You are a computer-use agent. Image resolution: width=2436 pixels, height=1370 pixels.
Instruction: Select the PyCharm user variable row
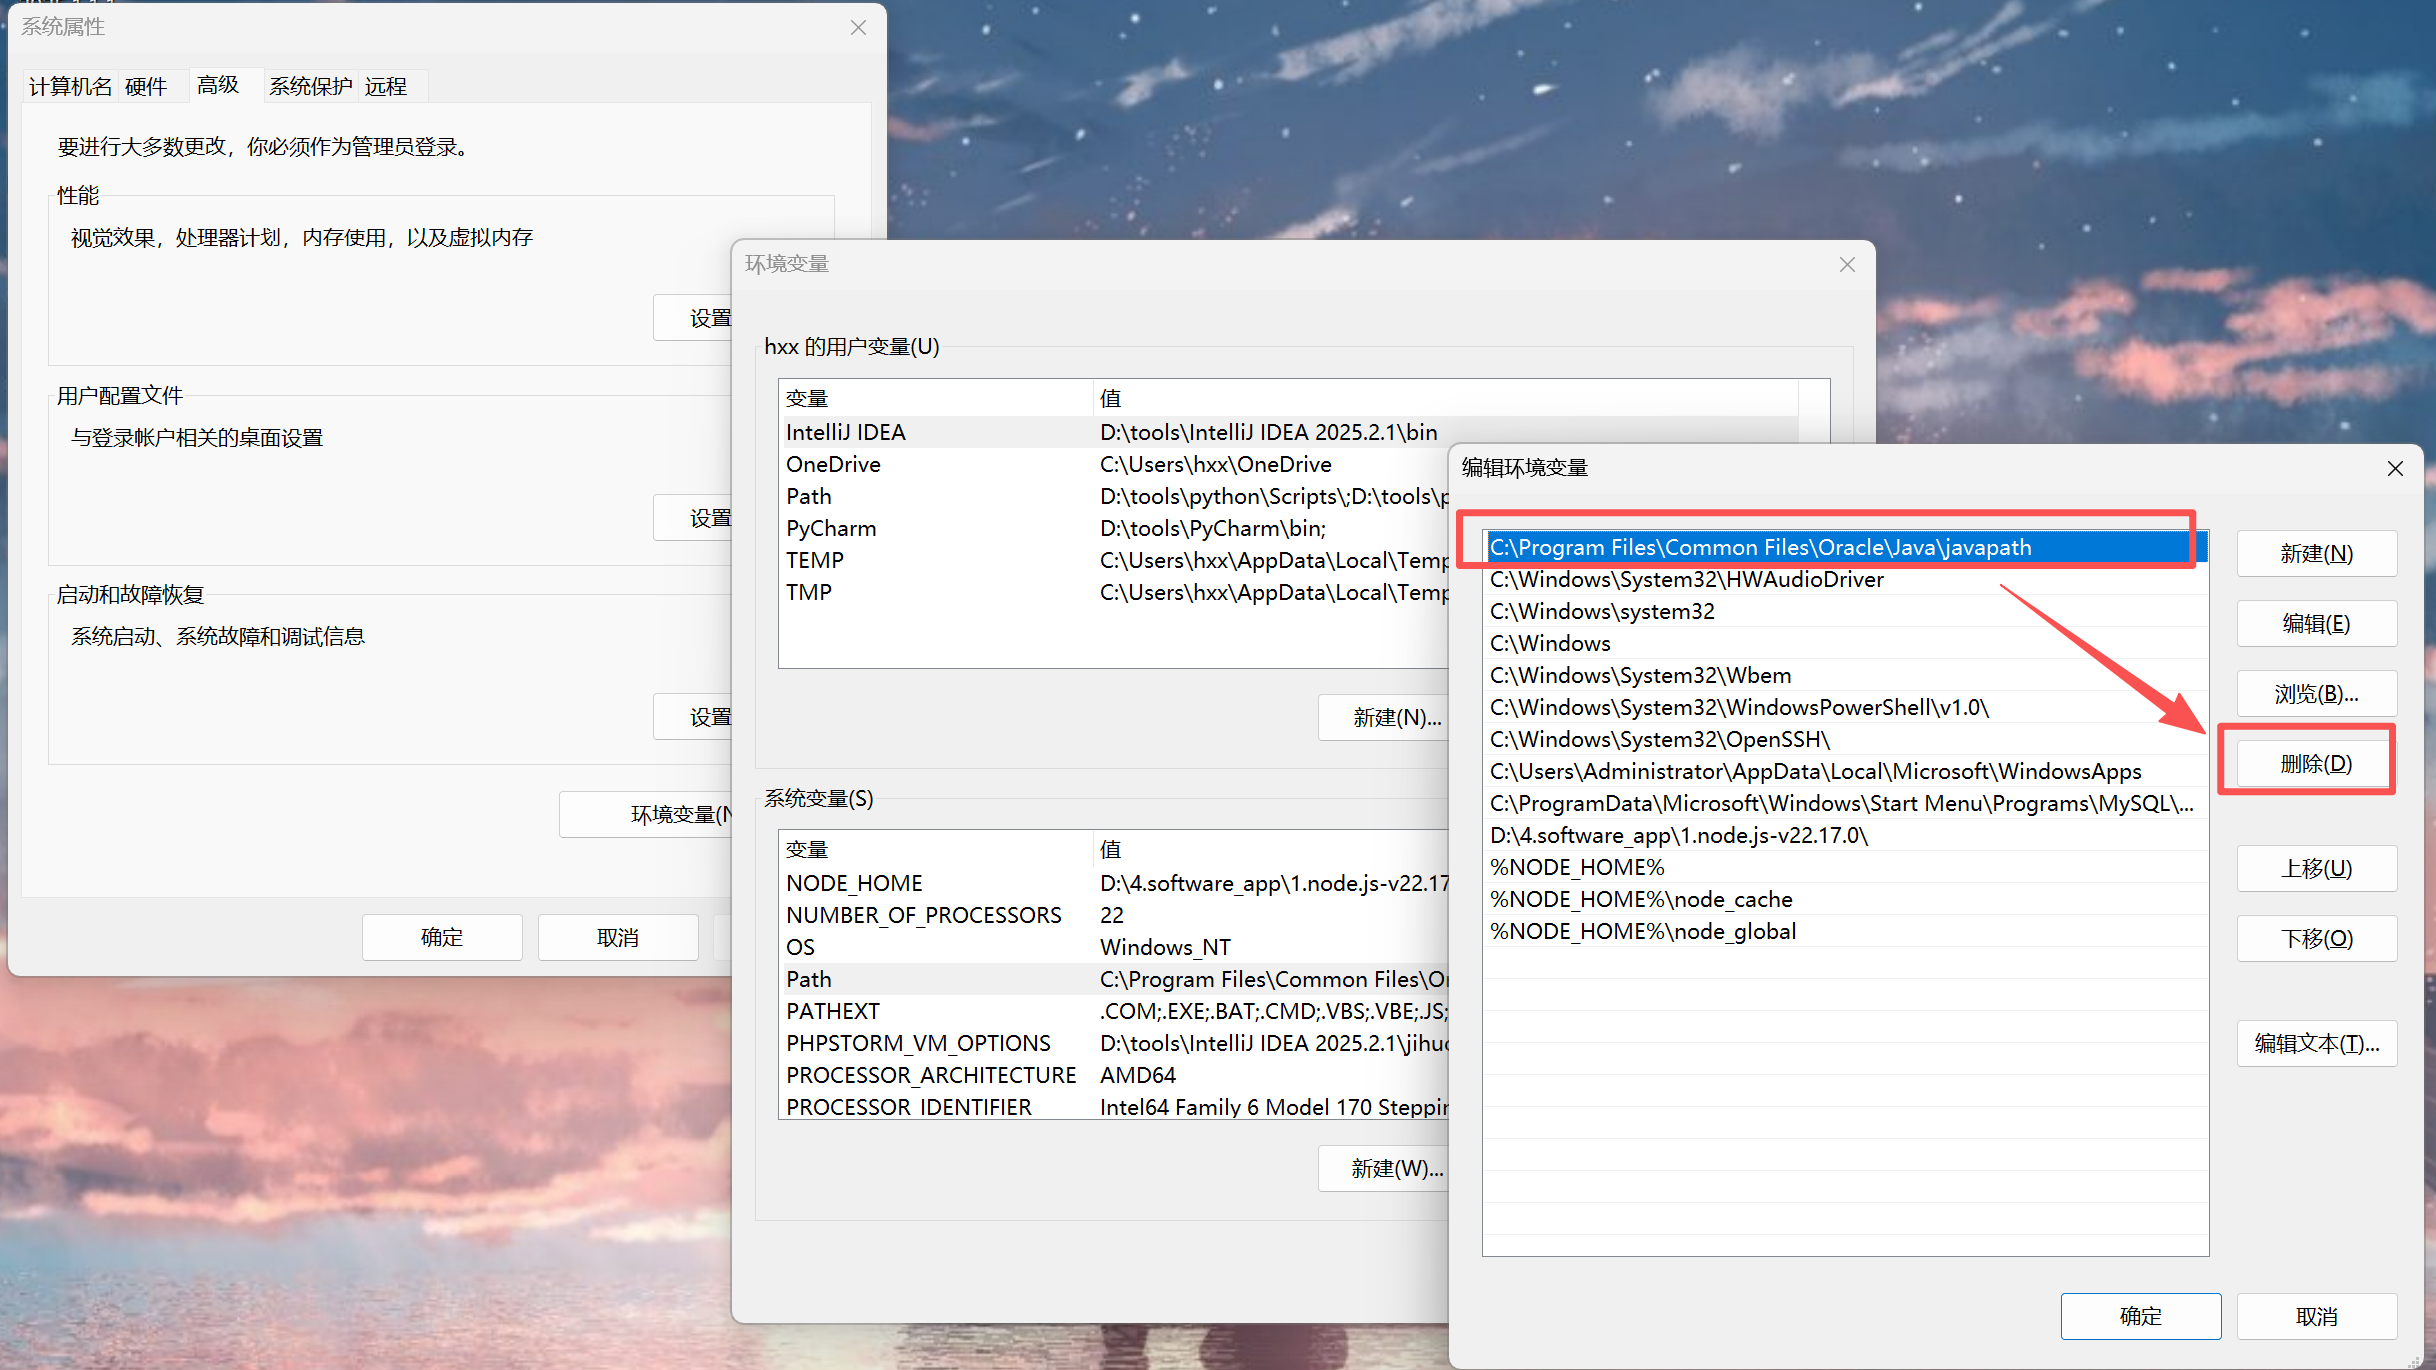831,529
